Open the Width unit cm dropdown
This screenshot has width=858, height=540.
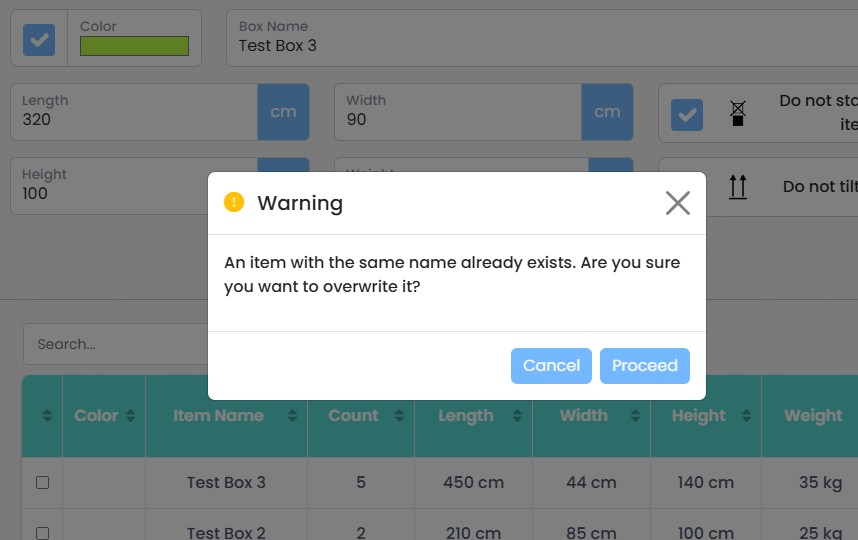click(607, 112)
